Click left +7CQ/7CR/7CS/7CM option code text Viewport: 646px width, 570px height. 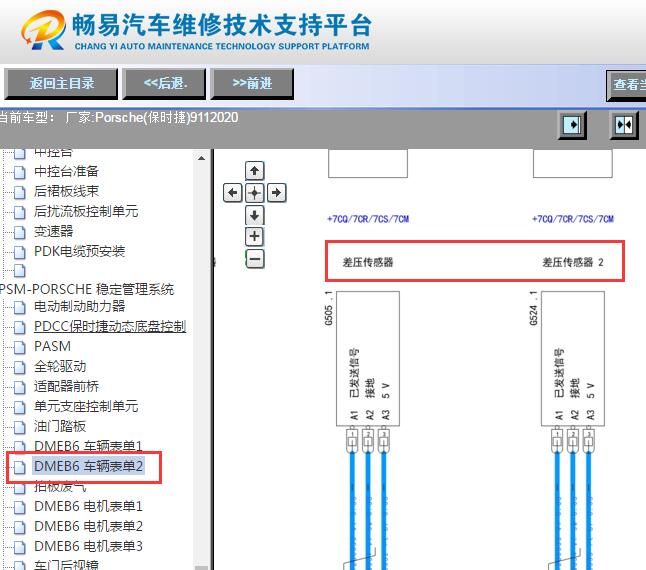(368, 219)
